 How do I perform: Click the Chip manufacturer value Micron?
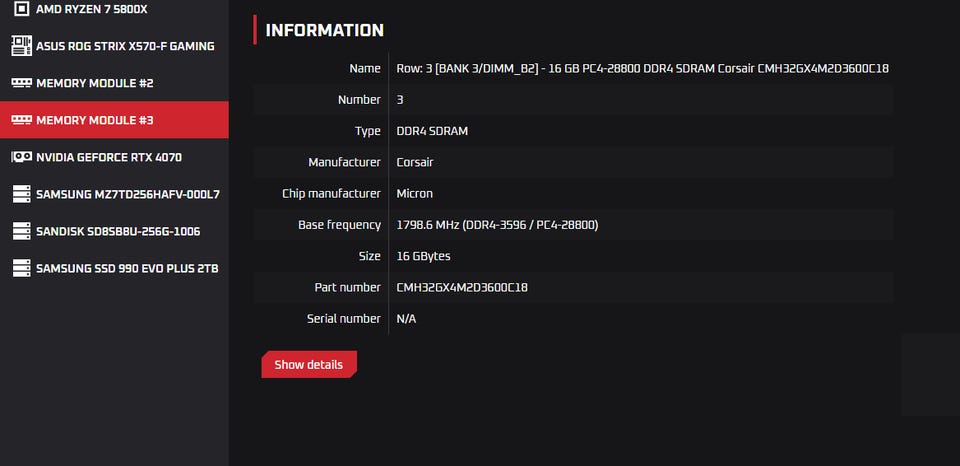click(x=414, y=194)
